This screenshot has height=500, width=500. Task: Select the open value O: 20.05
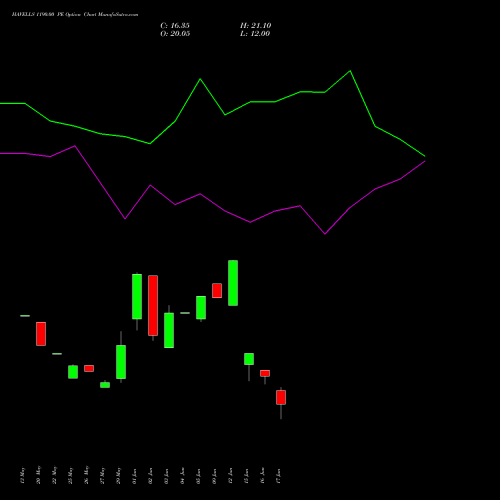click(x=175, y=34)
